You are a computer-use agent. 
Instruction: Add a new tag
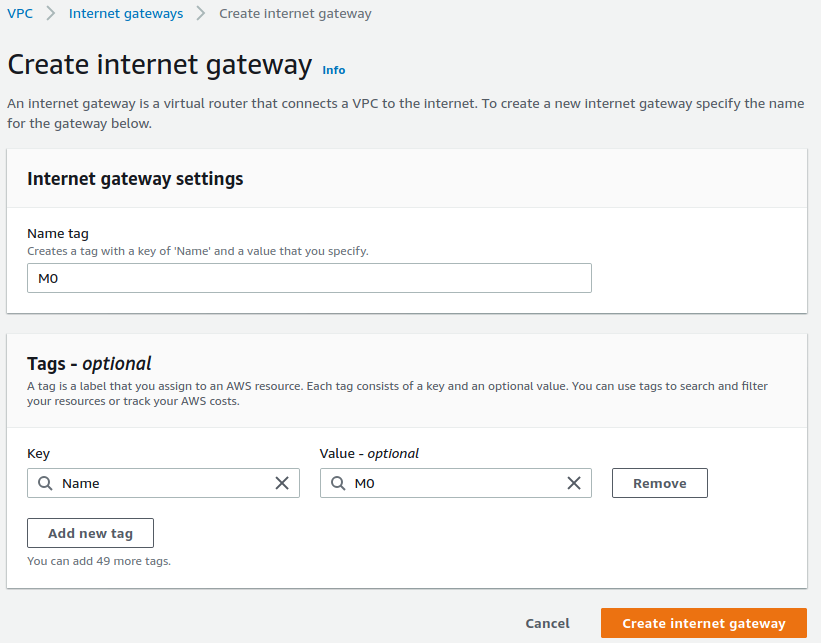point(90,533)
